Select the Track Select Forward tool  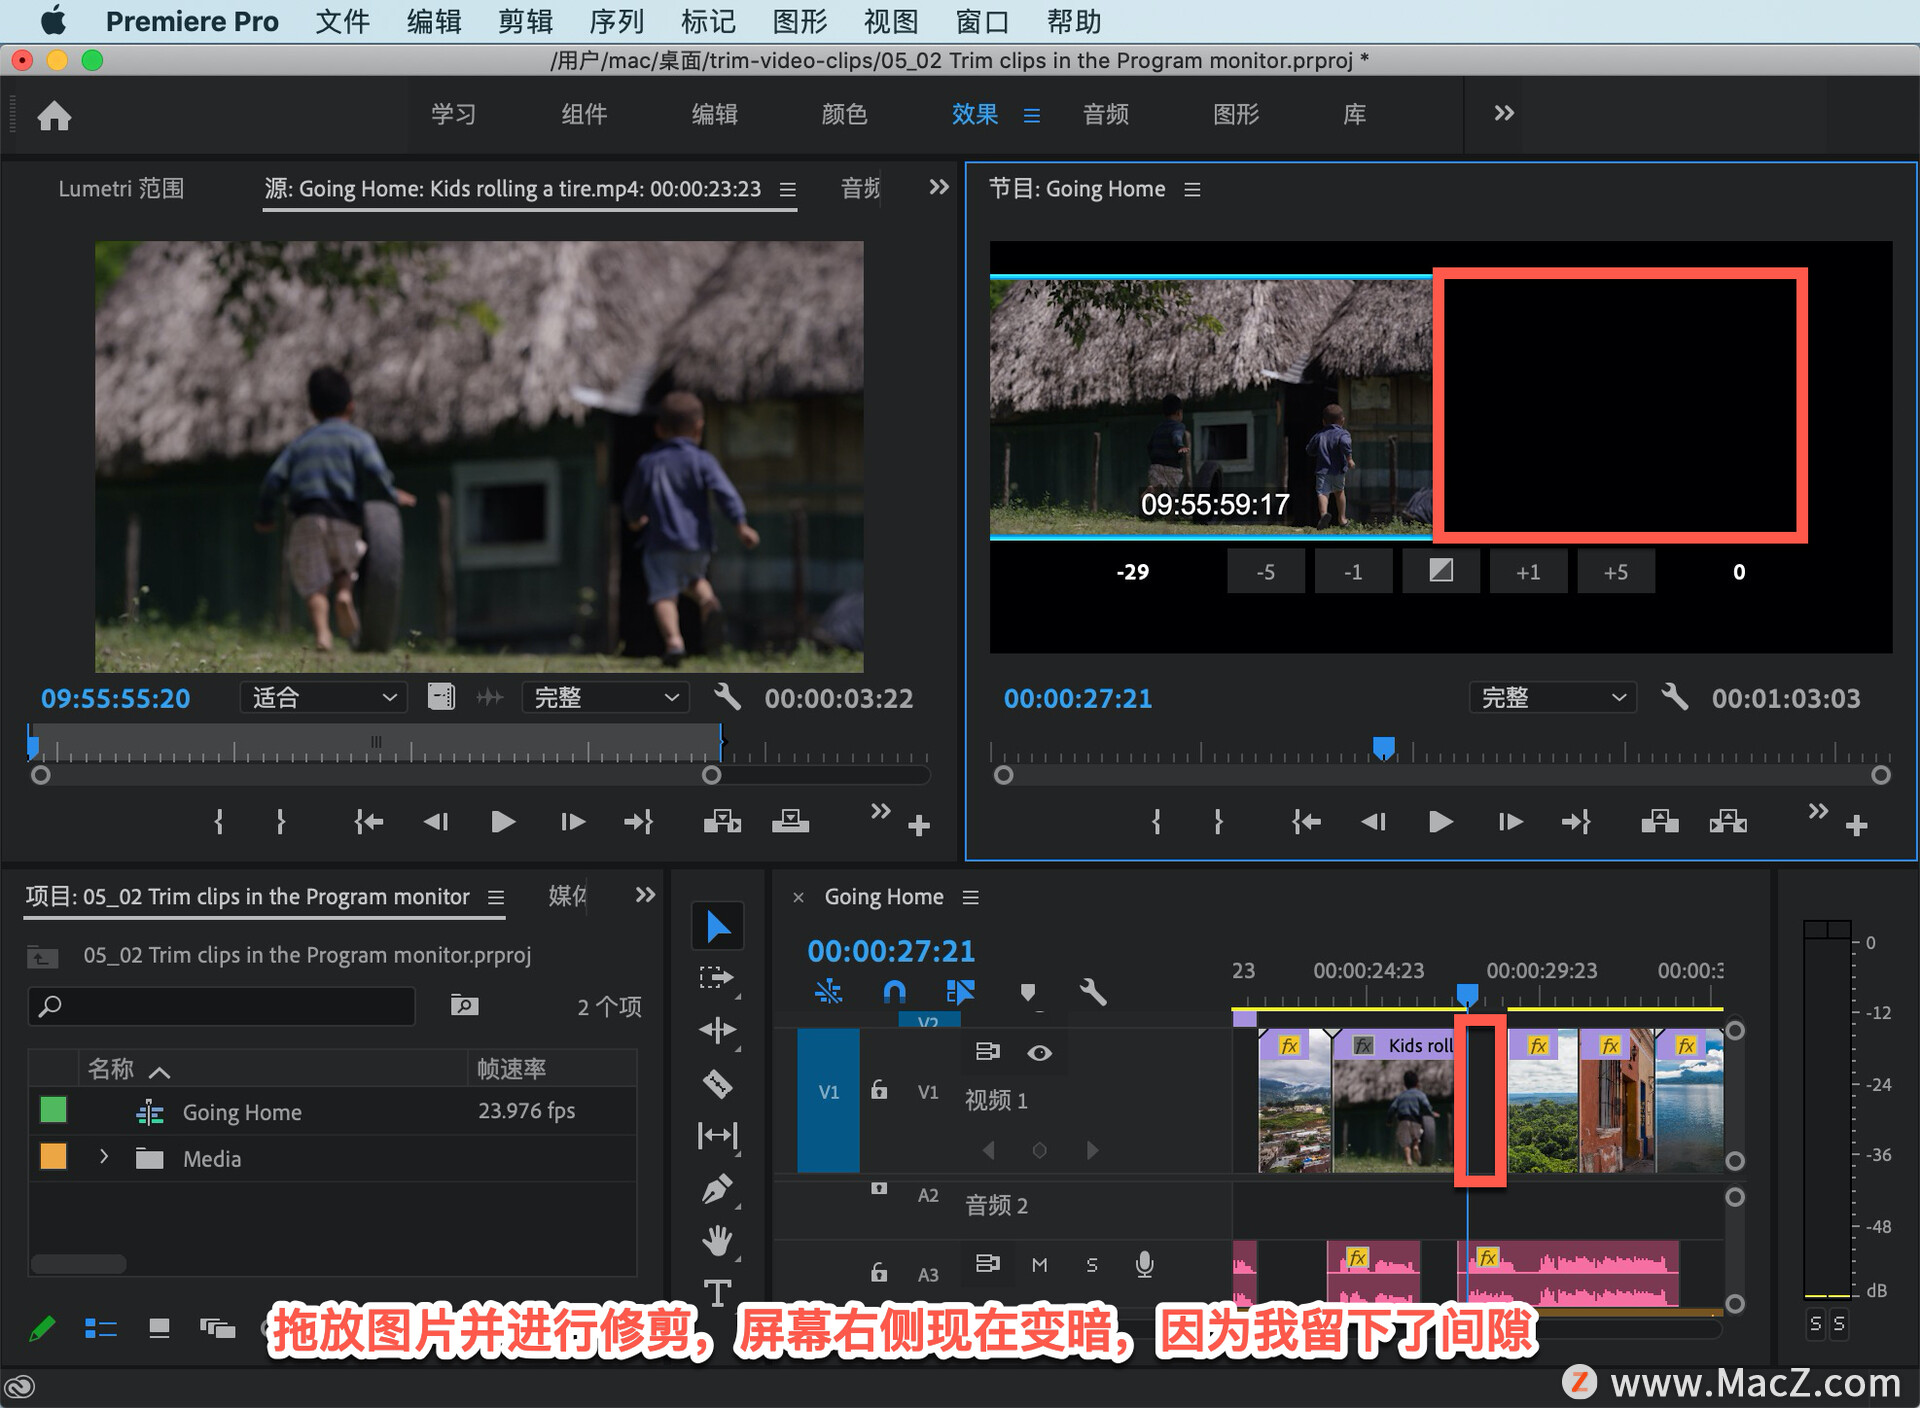click(x=716, y=977)
